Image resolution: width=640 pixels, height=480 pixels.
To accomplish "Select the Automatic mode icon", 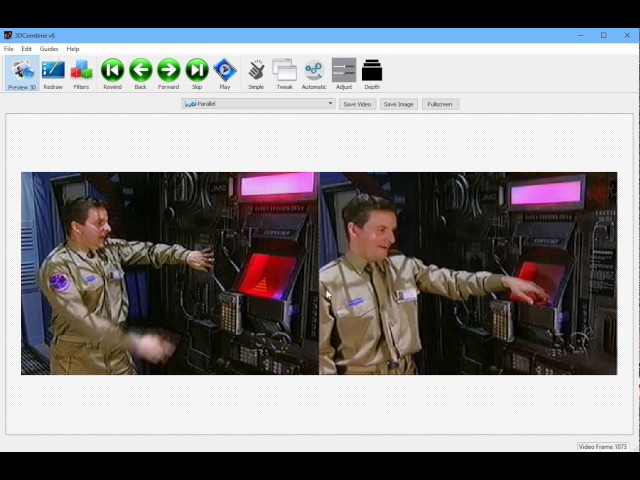I will point(313,74).
